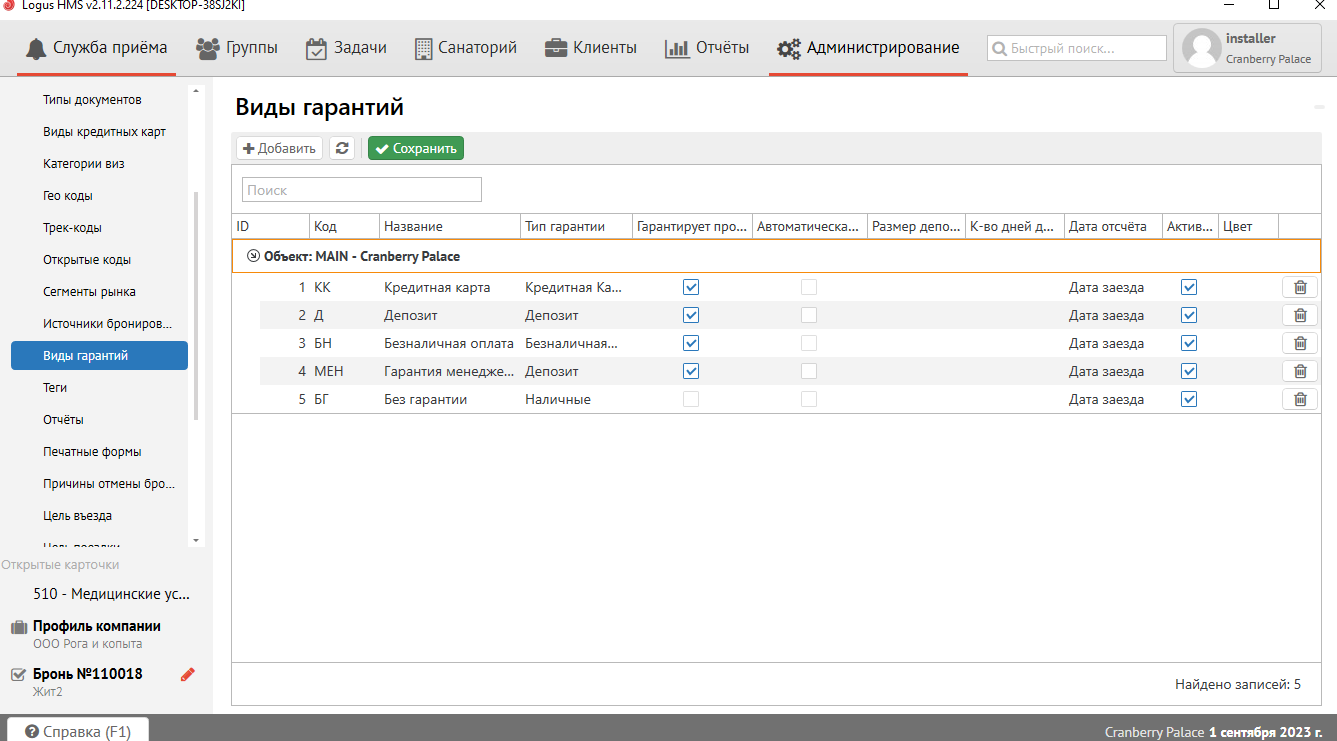Click the Добавить button
Viewport: 1337px width, 741px height.
279,148
